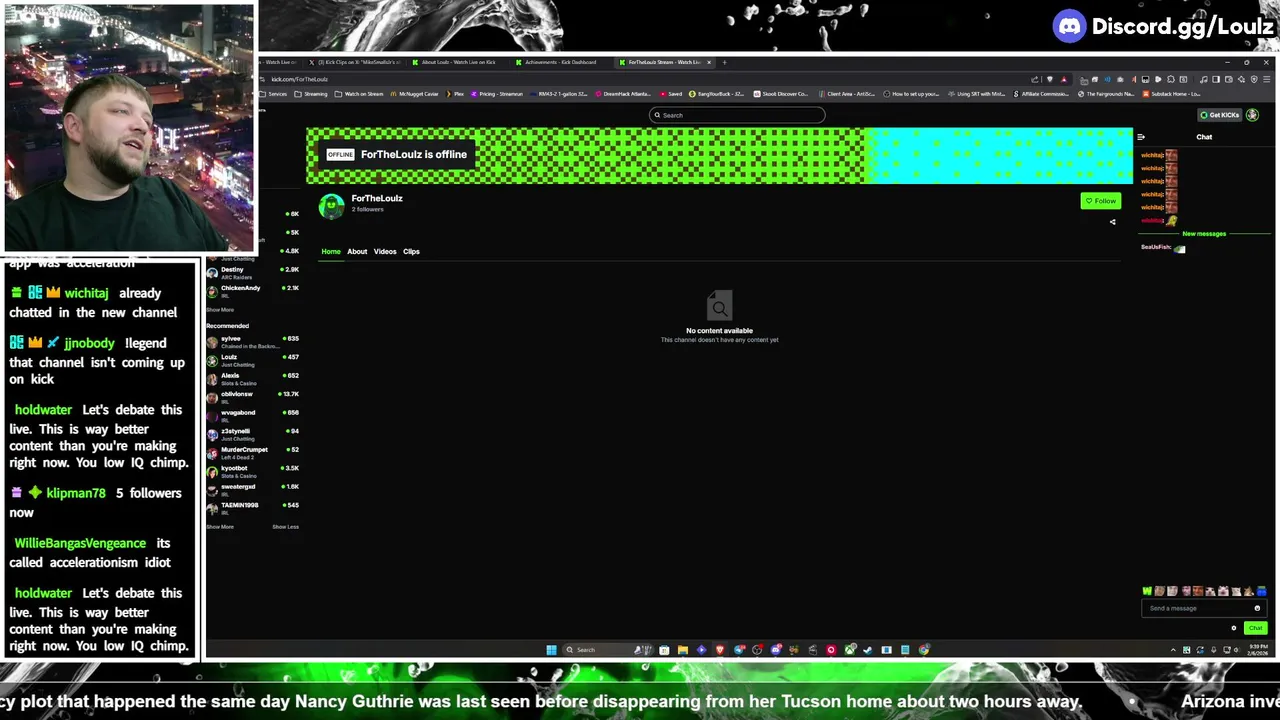Switch to the Videos channel tab
Screen dimensions: 1280x720
coord(385,252)
